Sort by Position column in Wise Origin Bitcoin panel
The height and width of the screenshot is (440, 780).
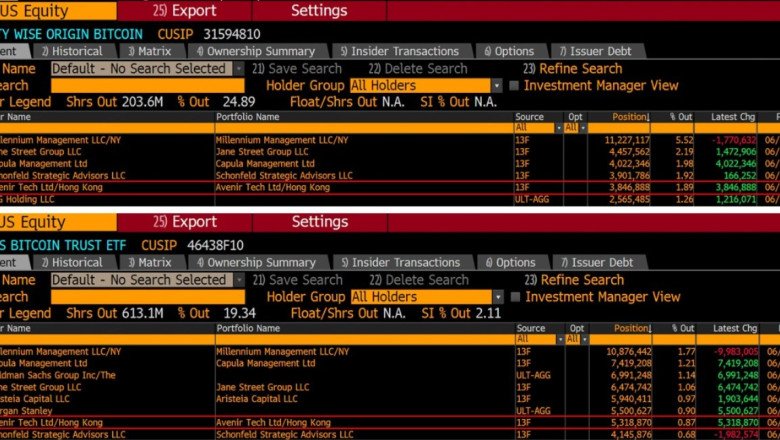(631, 117)
